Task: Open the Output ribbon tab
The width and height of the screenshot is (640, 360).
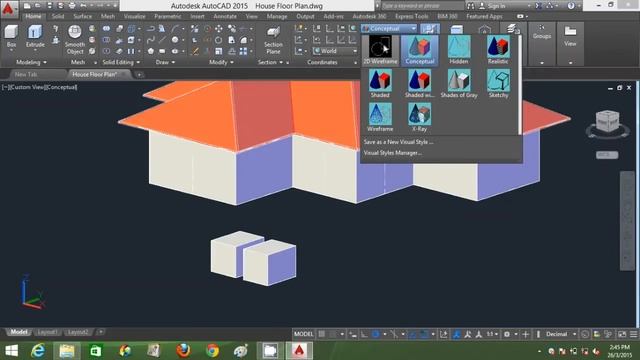Action: (305, 16)
